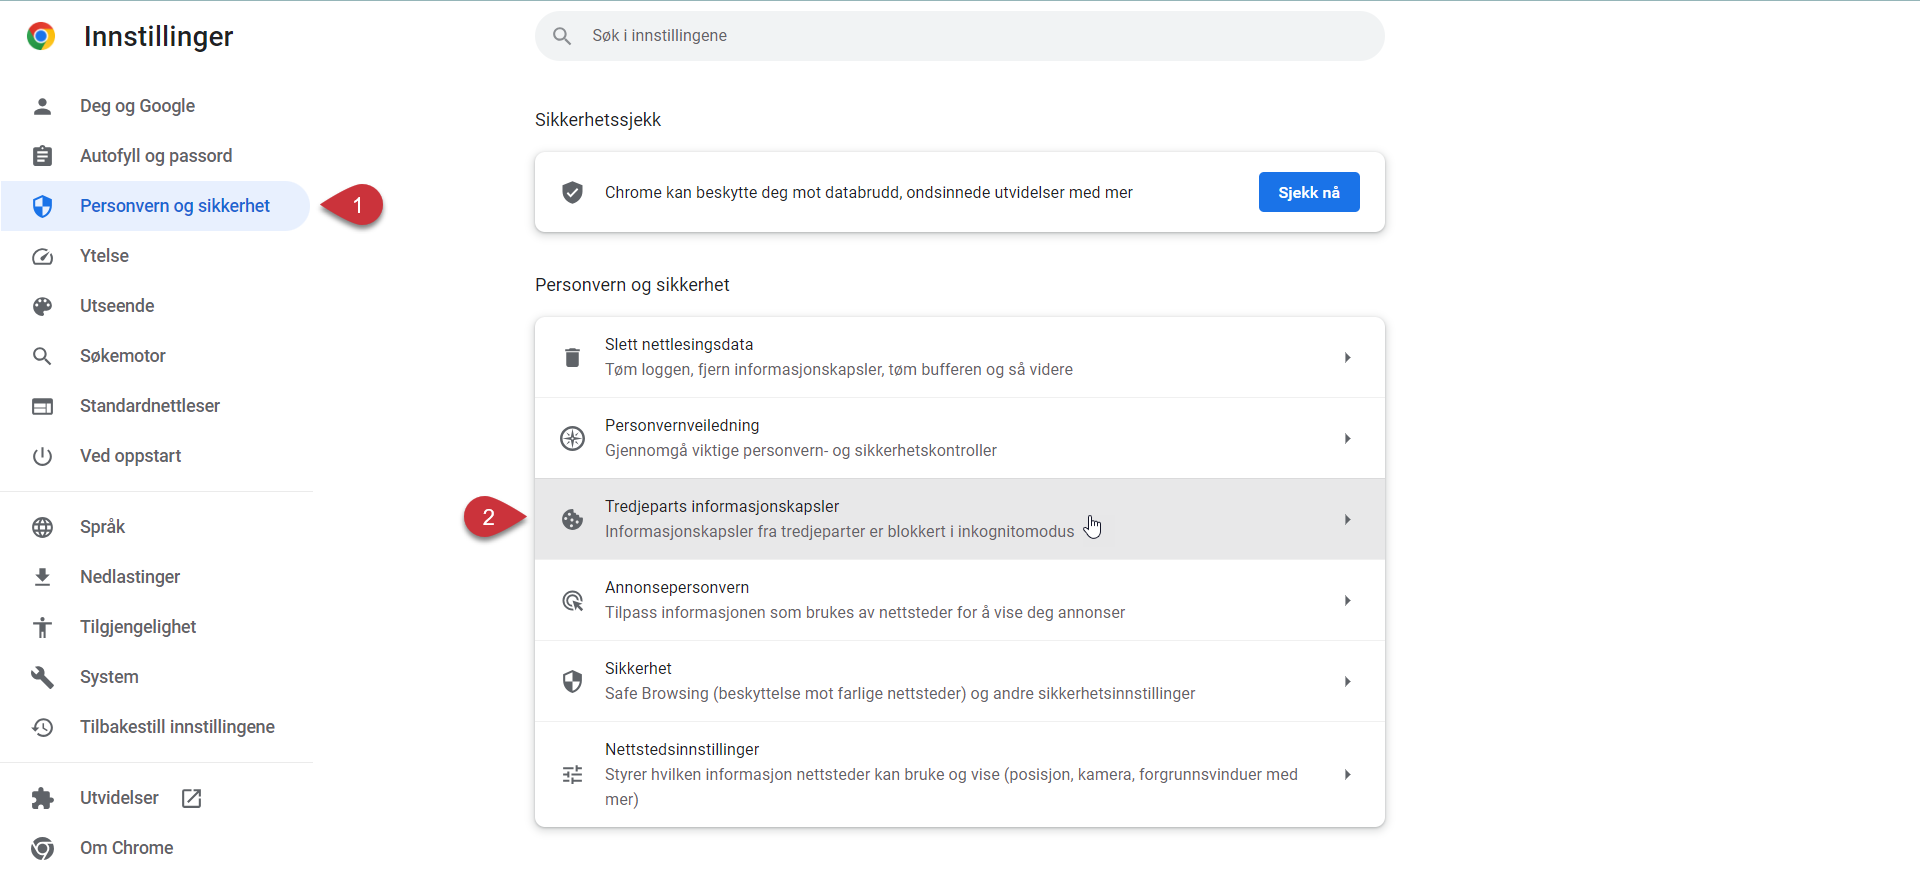The height and width of the screenshot is (892, 1920).
Task: Open Tredjeparts informasjonskapsler via its arrow
Action: [1347, 519]
